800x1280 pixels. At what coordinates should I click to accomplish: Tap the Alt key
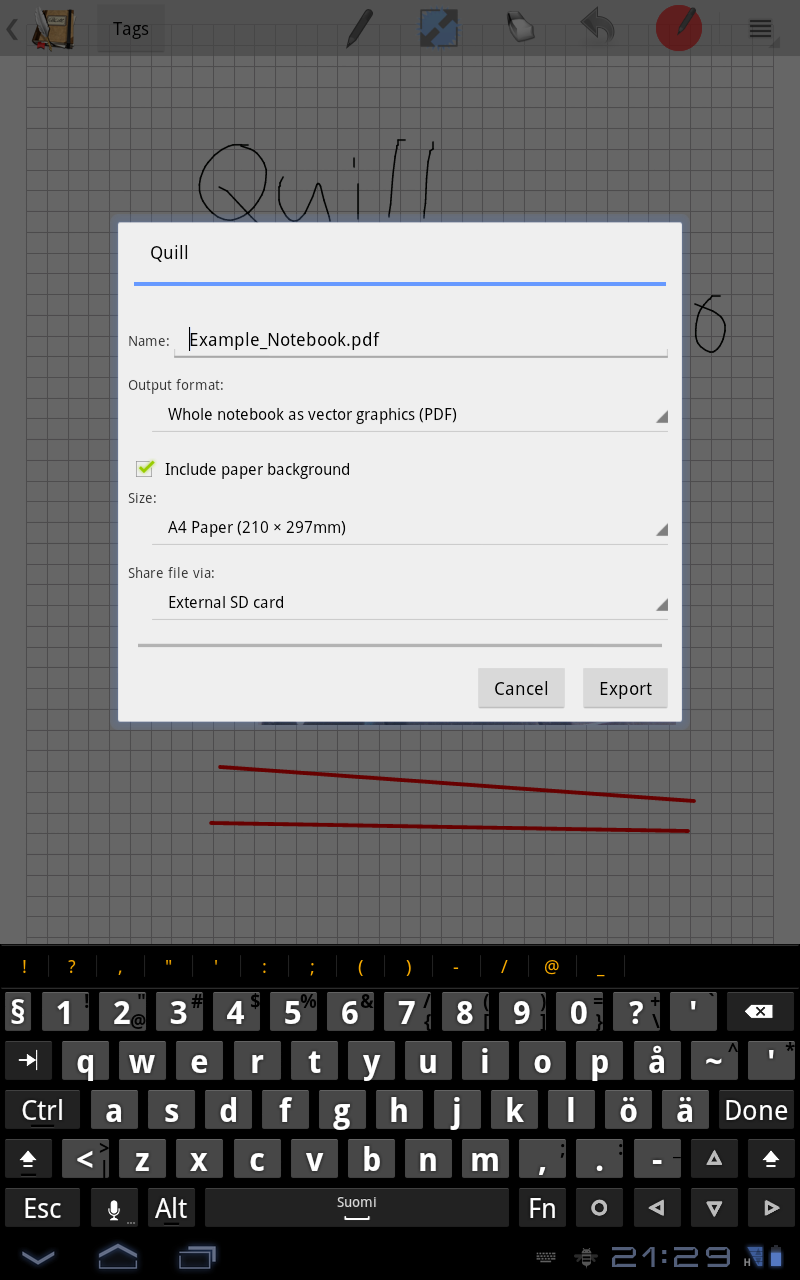171,1208
